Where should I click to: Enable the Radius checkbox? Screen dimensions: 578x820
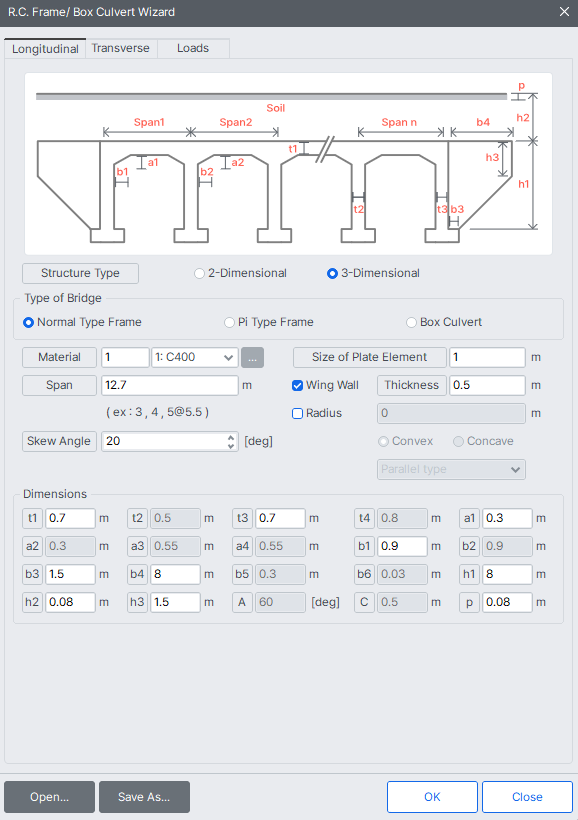pyautogui.click(x=297, y=413)
